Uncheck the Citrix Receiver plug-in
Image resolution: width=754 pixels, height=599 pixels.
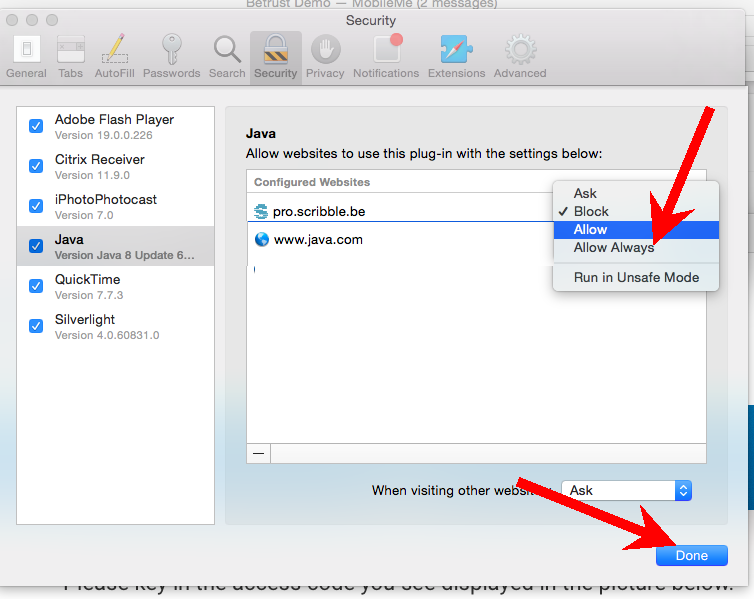(36, 166)
